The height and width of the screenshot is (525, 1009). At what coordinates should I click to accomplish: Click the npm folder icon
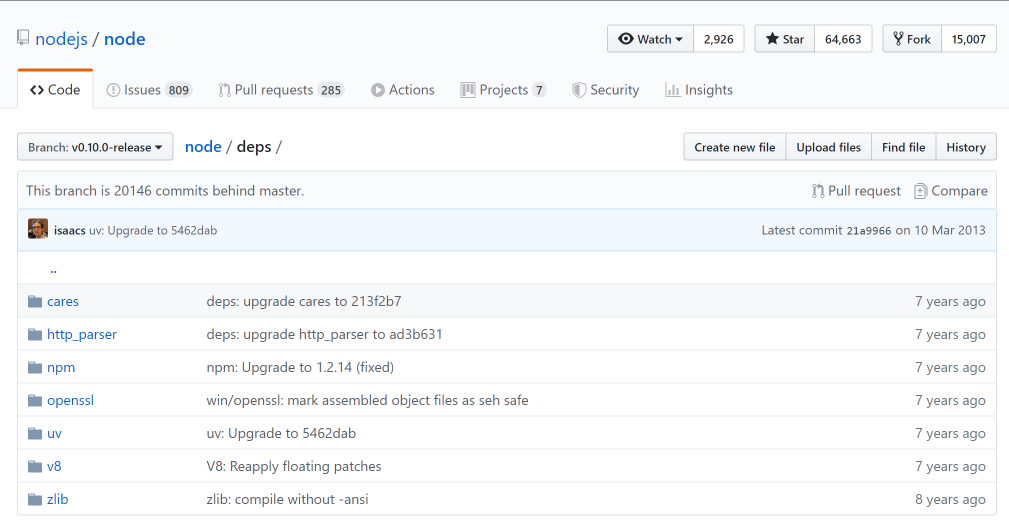click(35, 367)
